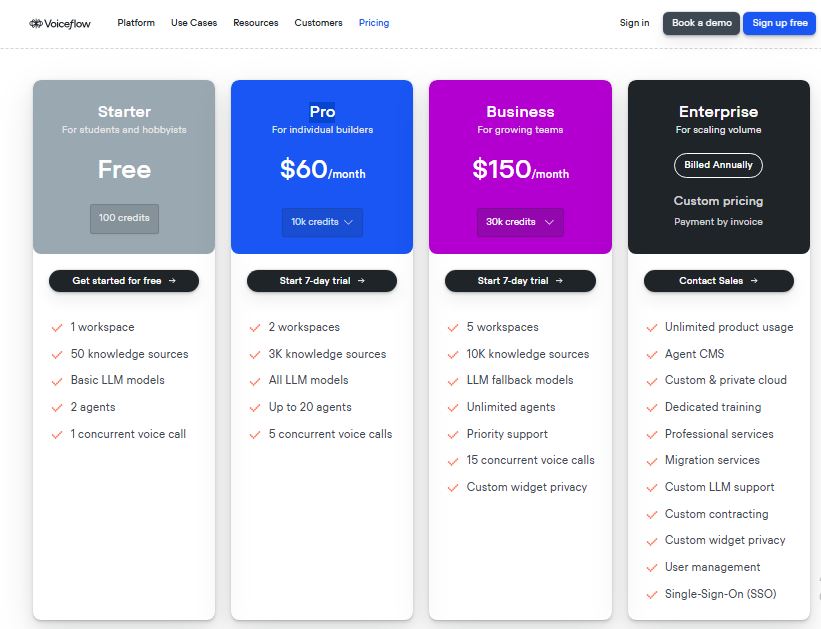This screenshot has height=629, width=821.
Task: Click the Starter 100 credits box
Action: click(x=124, y=218)
